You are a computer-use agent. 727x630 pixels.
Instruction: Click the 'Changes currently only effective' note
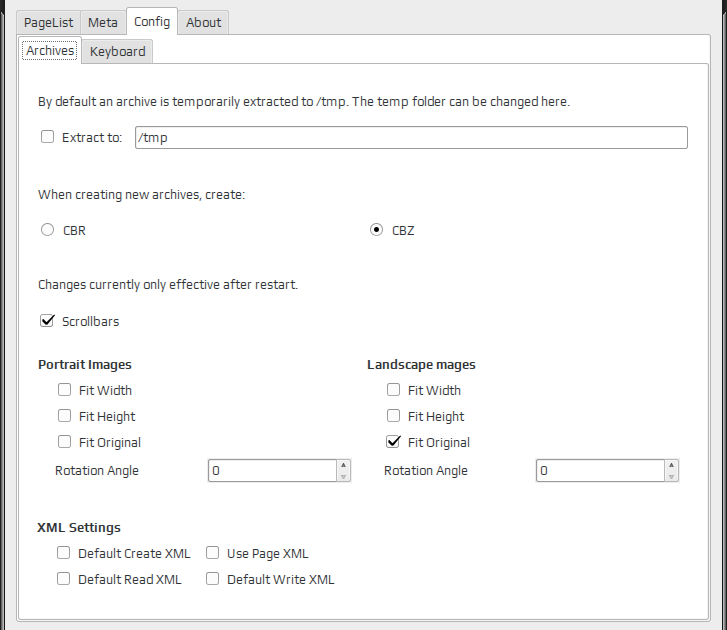168,285
